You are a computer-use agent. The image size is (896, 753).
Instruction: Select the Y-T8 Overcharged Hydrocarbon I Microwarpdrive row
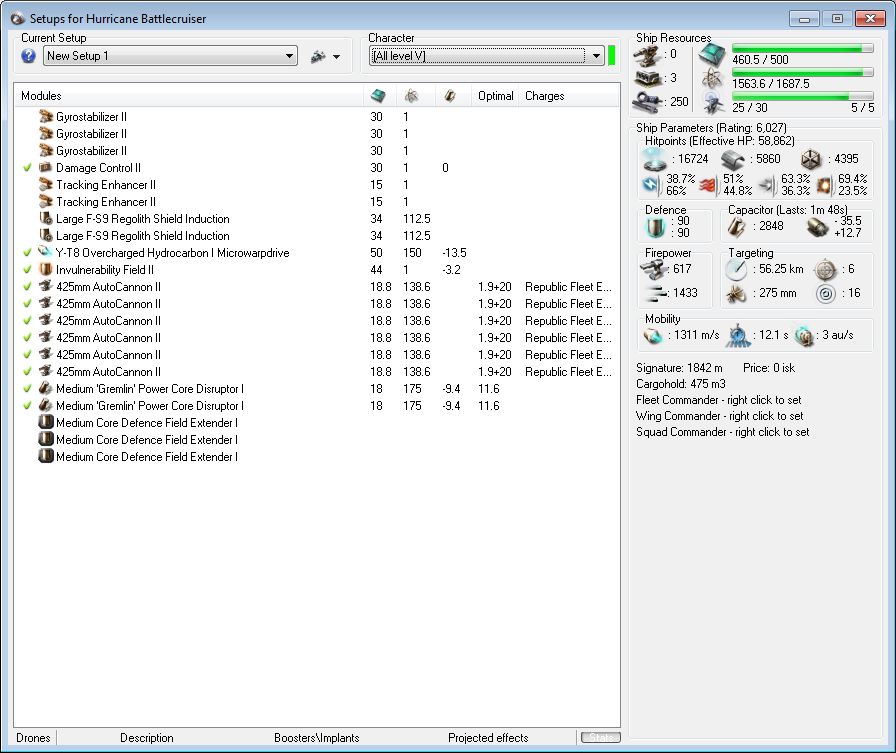click(x=317, y=253)
